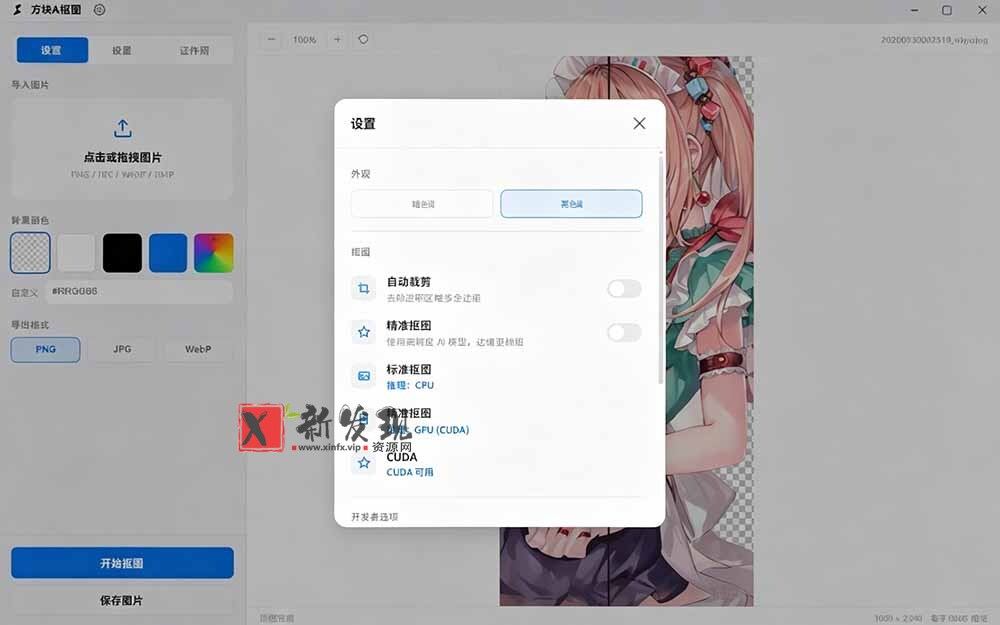Select the 亮色调 appearance option
This screenshot has height=625, width=1000.
pyautogui.click(x=571, y=203)
